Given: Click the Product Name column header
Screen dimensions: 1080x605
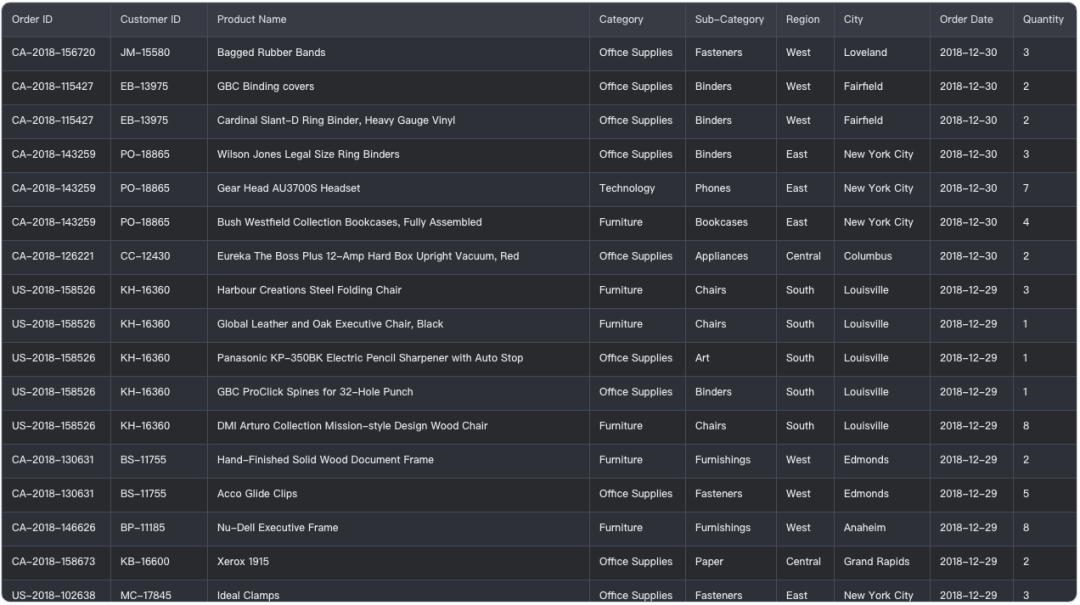Looking at the screenshot, I should 251,19.
